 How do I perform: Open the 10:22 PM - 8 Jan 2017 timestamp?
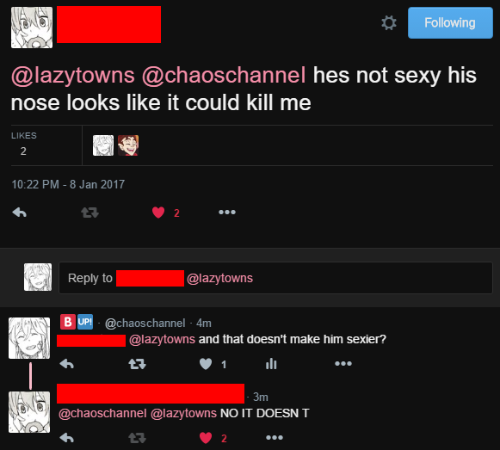pyautogui.click(x=68, y=184)
